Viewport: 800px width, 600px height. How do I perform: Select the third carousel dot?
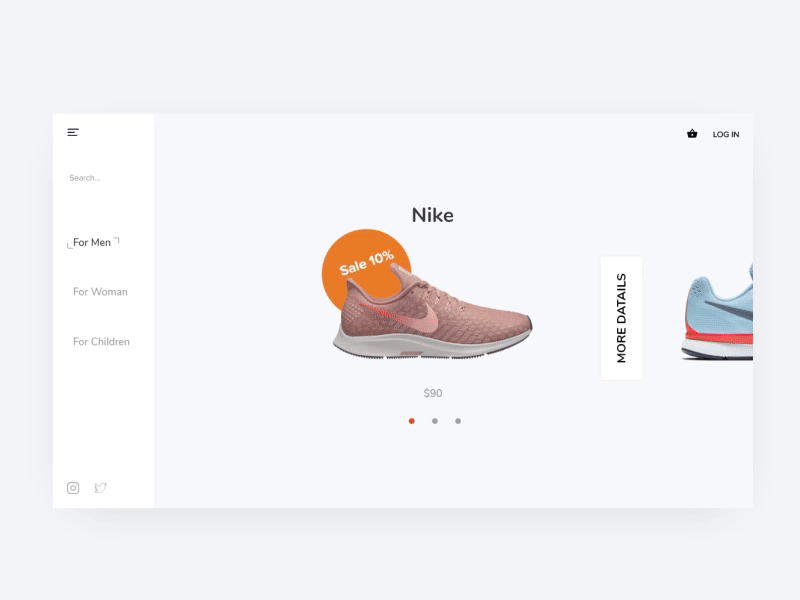pyautogui.click(x=458, y=421)
